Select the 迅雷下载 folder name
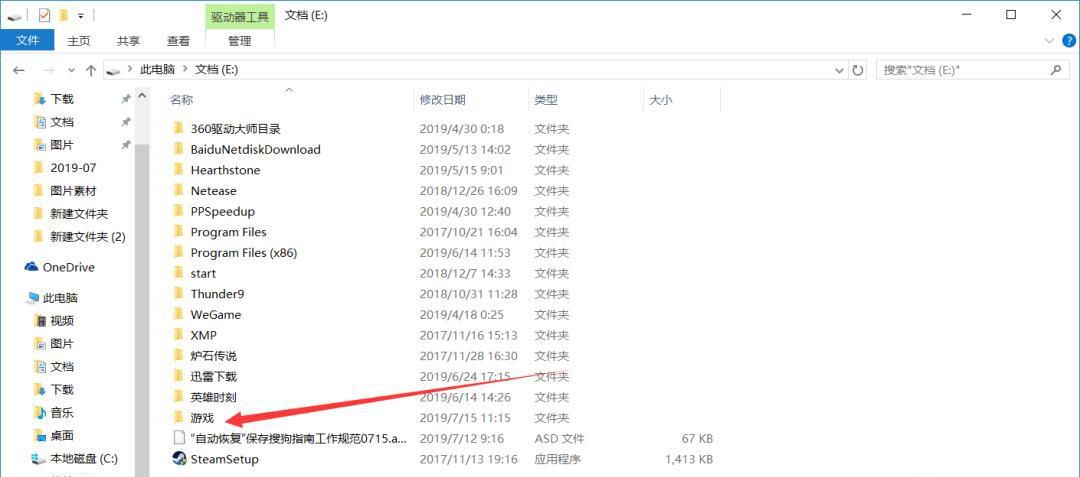This screenshot has width=1080, height=477. tap(214, 377)
